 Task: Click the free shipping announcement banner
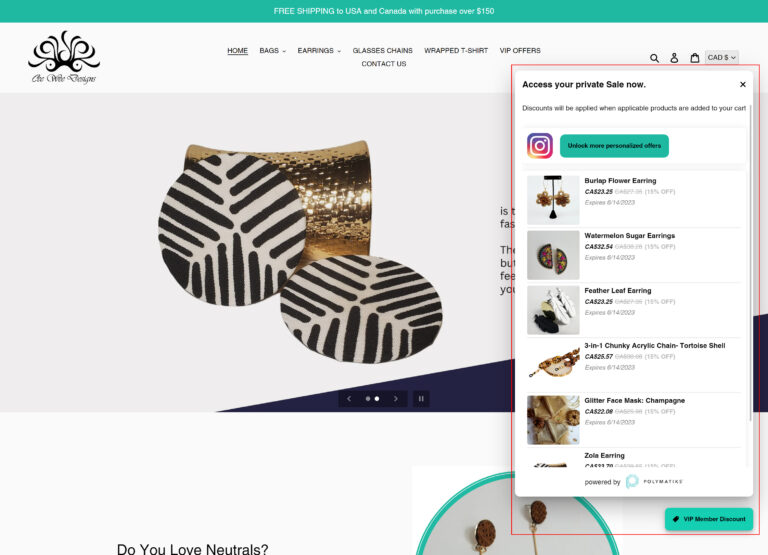tap(384, 11)
